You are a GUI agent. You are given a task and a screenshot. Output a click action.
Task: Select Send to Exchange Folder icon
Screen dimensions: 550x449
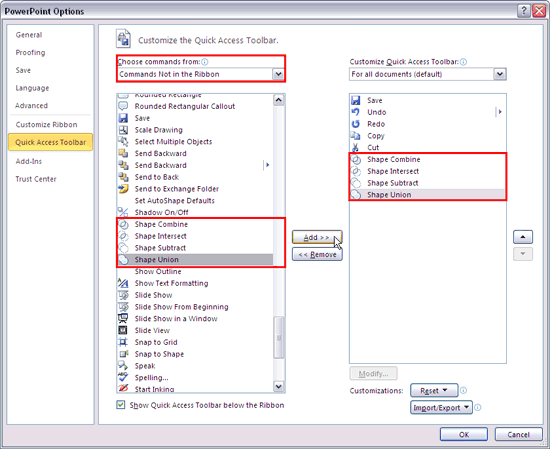[x=123, y=189]
